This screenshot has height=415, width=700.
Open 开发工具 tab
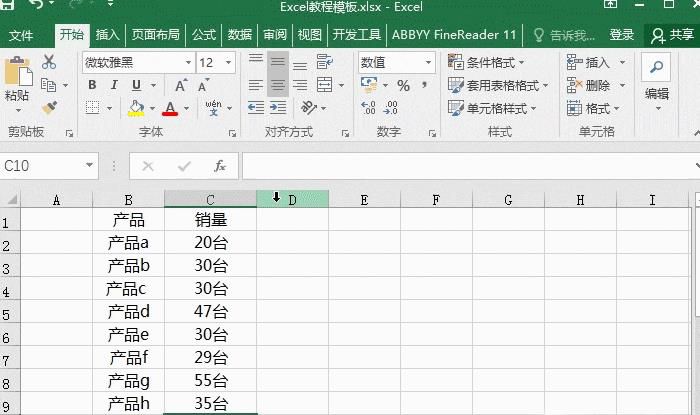(x=357, y=35)
